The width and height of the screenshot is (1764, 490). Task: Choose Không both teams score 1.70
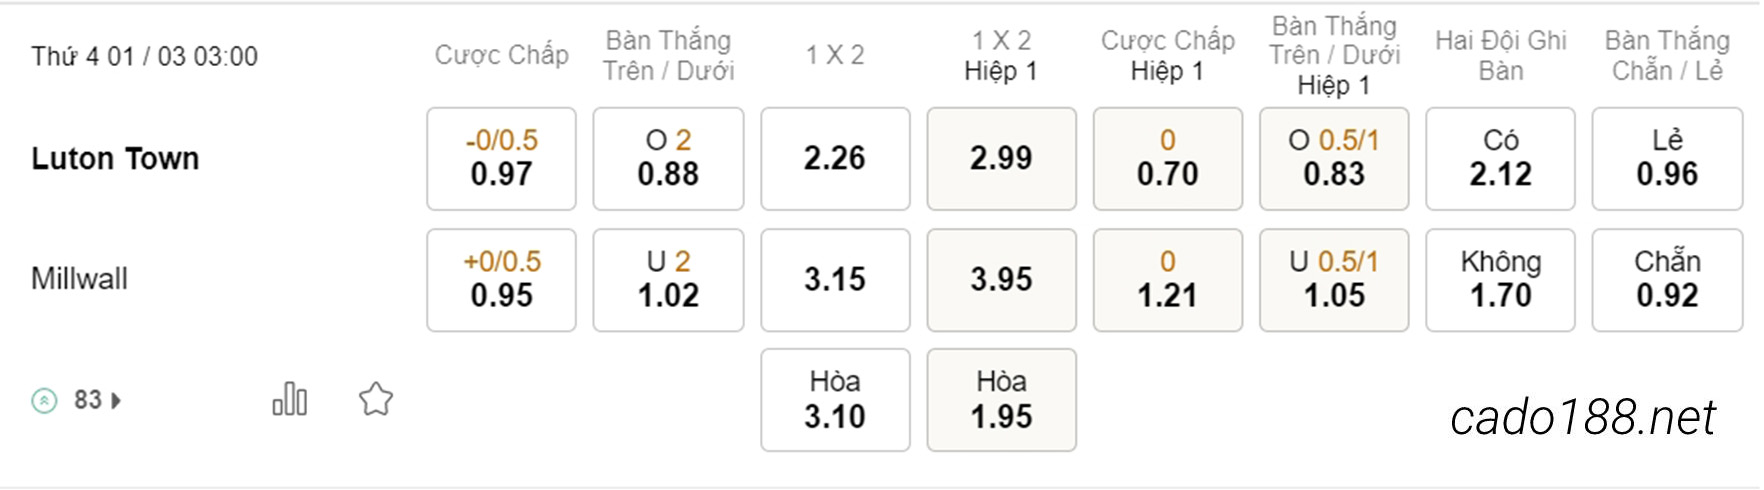[x=1500, y=279]
